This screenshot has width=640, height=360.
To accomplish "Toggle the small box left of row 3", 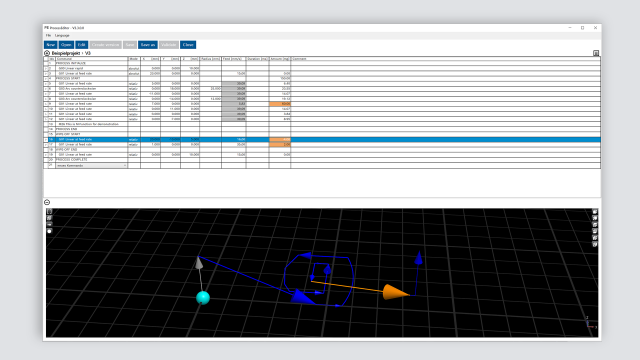I will coord(46,73).
